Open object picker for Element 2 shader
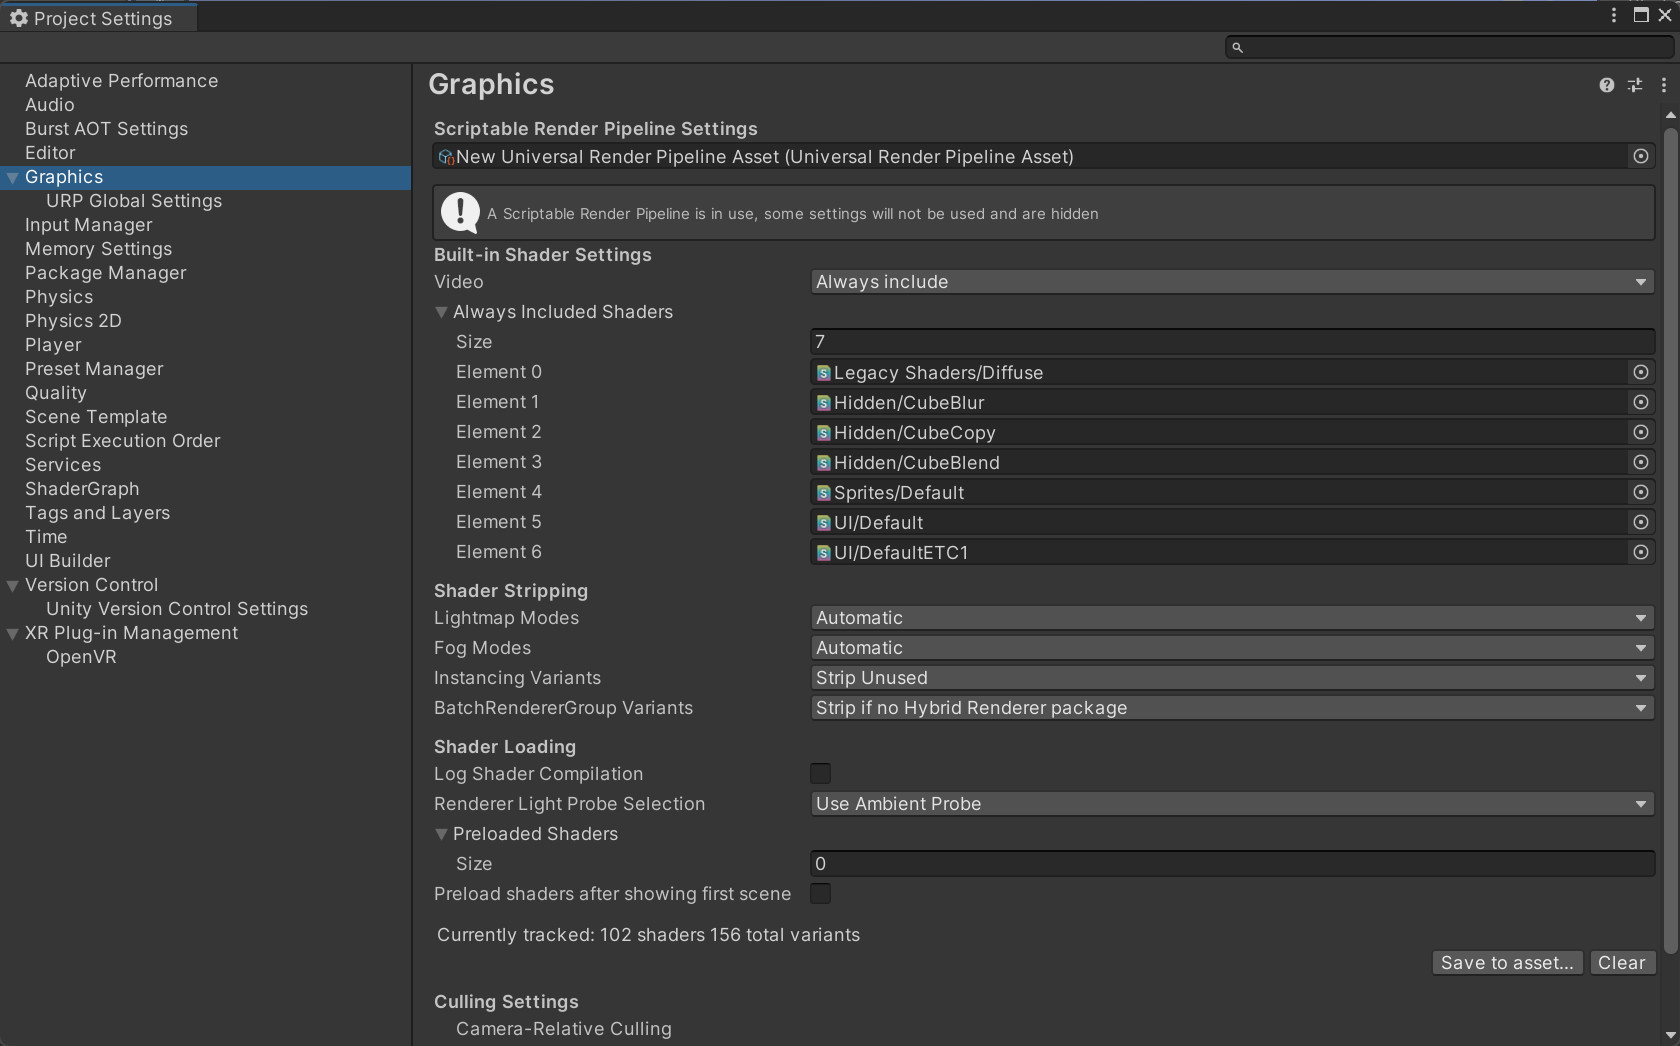1680x1046 pixels. pyautogui.click(x=1641, y=432)
